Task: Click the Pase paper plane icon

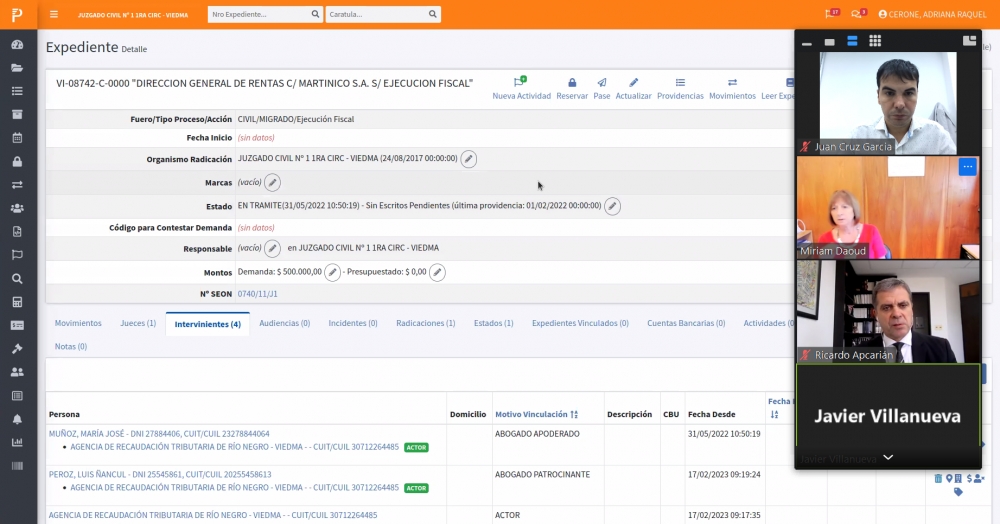Action: (601, 83)
